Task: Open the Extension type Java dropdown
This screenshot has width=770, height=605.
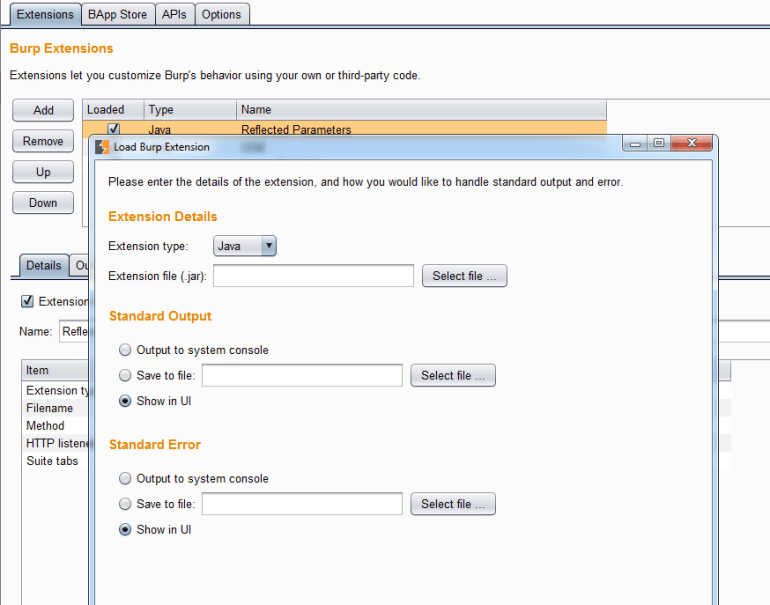Action: pyautogui.click(x=245, y=246)
